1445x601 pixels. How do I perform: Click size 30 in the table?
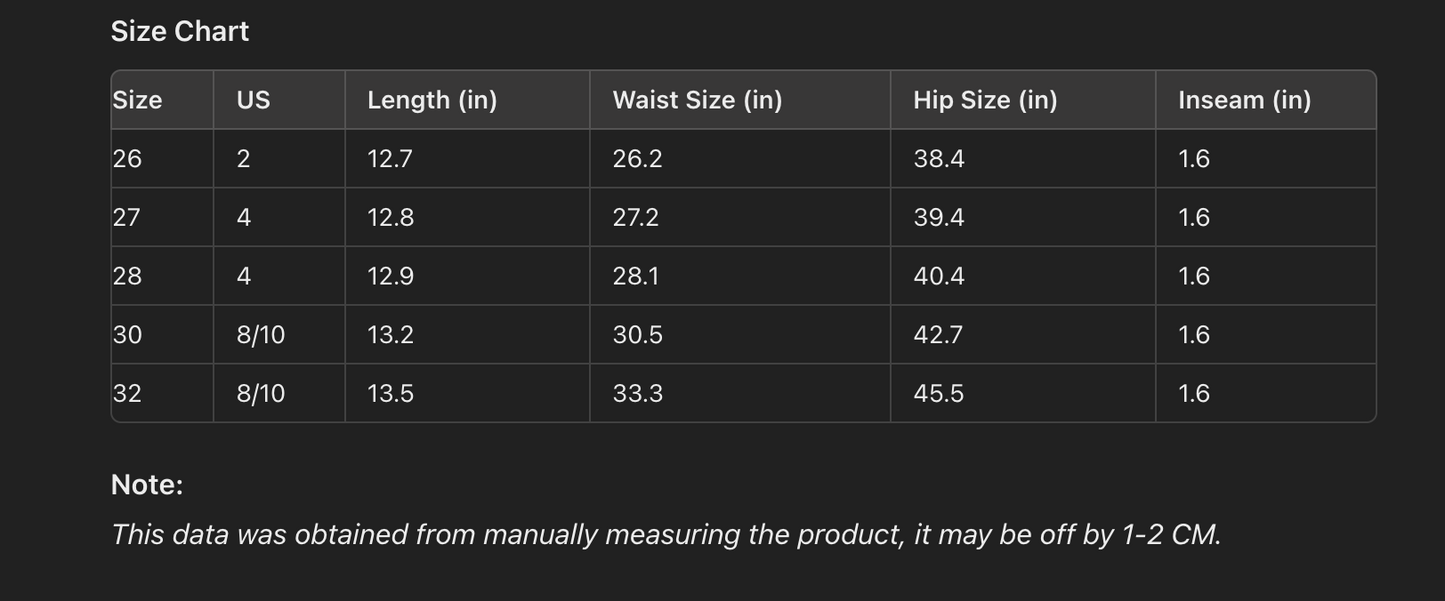[127, 335]
